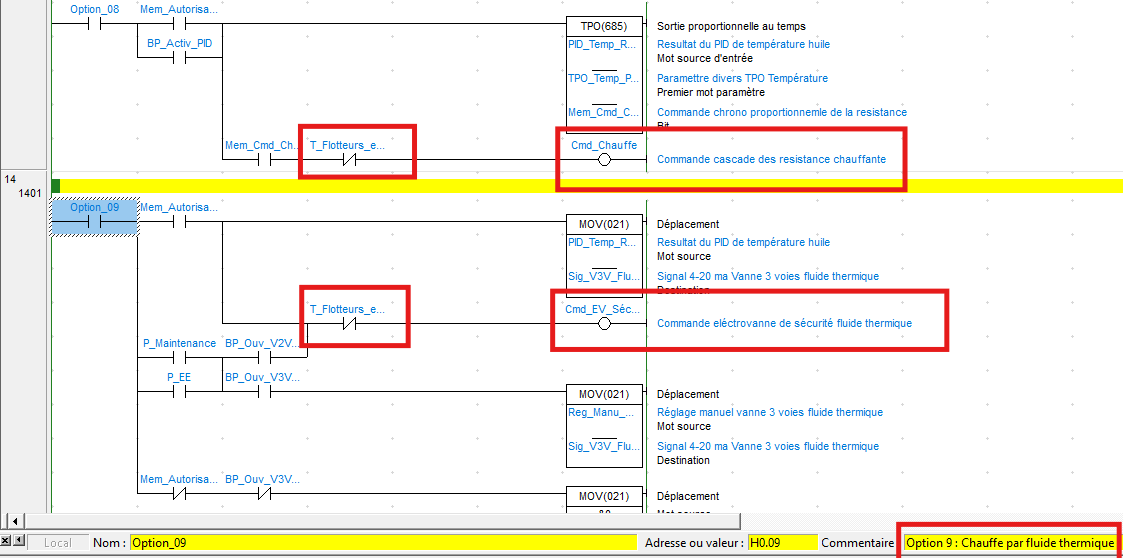Click the Commentaire field for Option 9
Screen dimensions: 1123x558
pyautogui.click(x=1008, y=543)
